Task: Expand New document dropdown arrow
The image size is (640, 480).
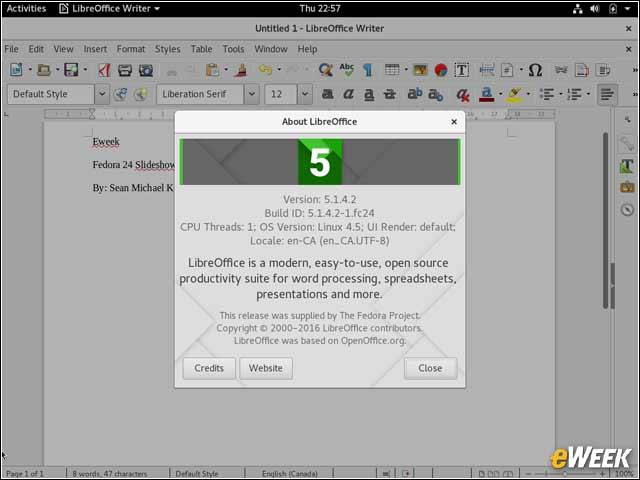Action: point(30,70)
